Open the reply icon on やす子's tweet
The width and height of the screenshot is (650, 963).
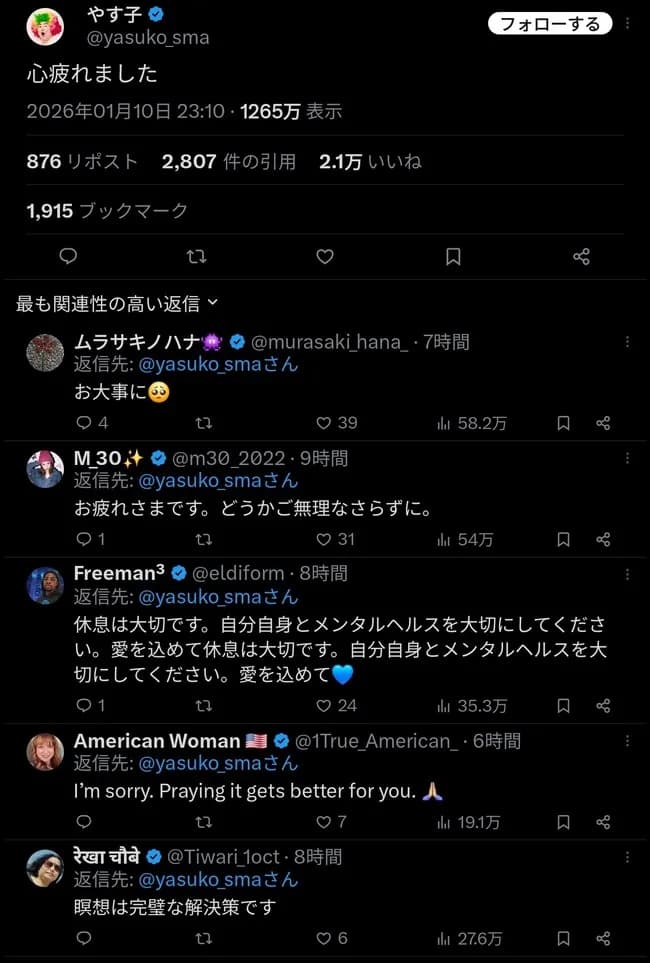[67, 257]
